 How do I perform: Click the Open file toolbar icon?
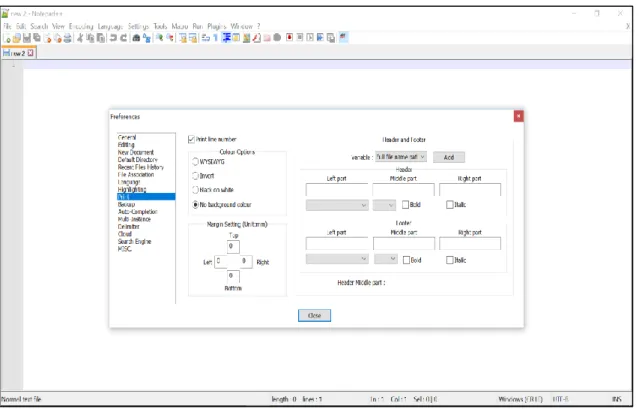[16, 38]
